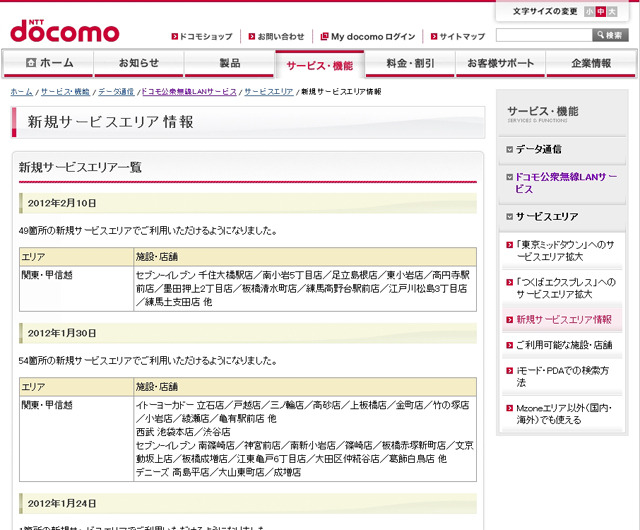This screenshot has height=530, width=640.
Task: Click the サービスエリア breadcrumb link
Action: (x=269, y=92)
